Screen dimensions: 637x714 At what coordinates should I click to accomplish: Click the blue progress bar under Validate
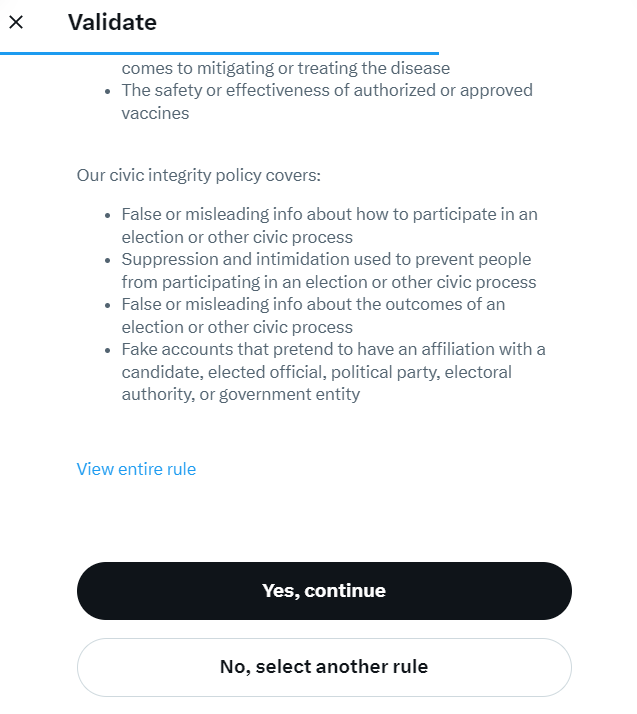click(x=220, y=52)
